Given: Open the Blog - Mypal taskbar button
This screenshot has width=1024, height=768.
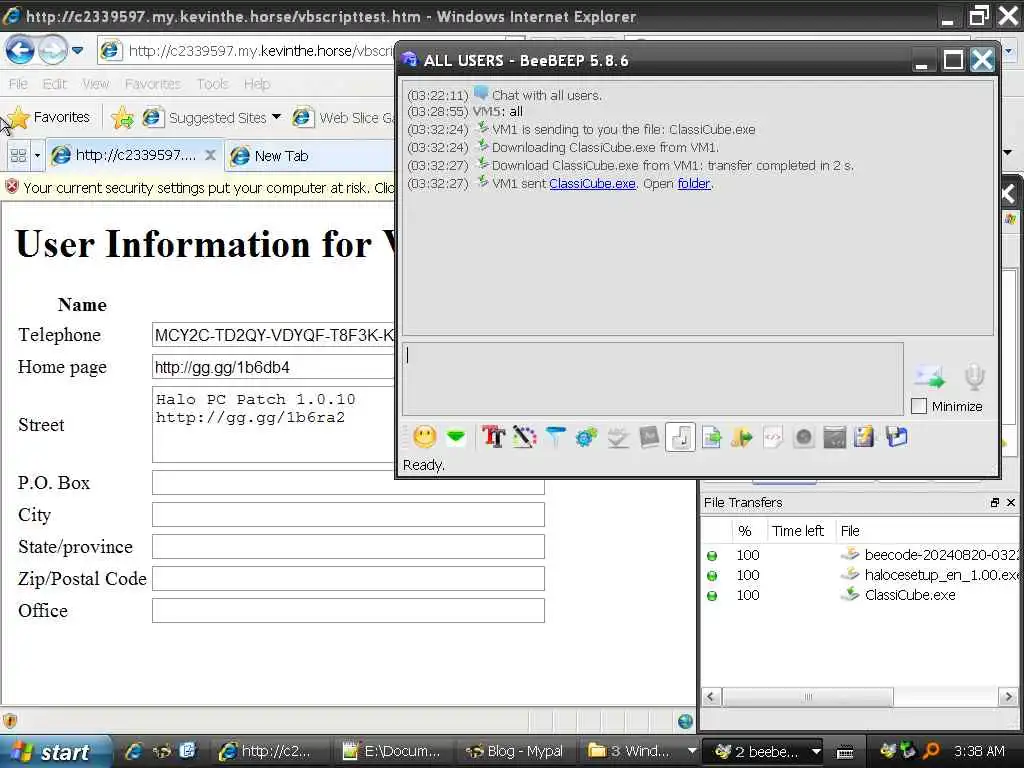Looking at the screenshot, I should coord(515,752).
